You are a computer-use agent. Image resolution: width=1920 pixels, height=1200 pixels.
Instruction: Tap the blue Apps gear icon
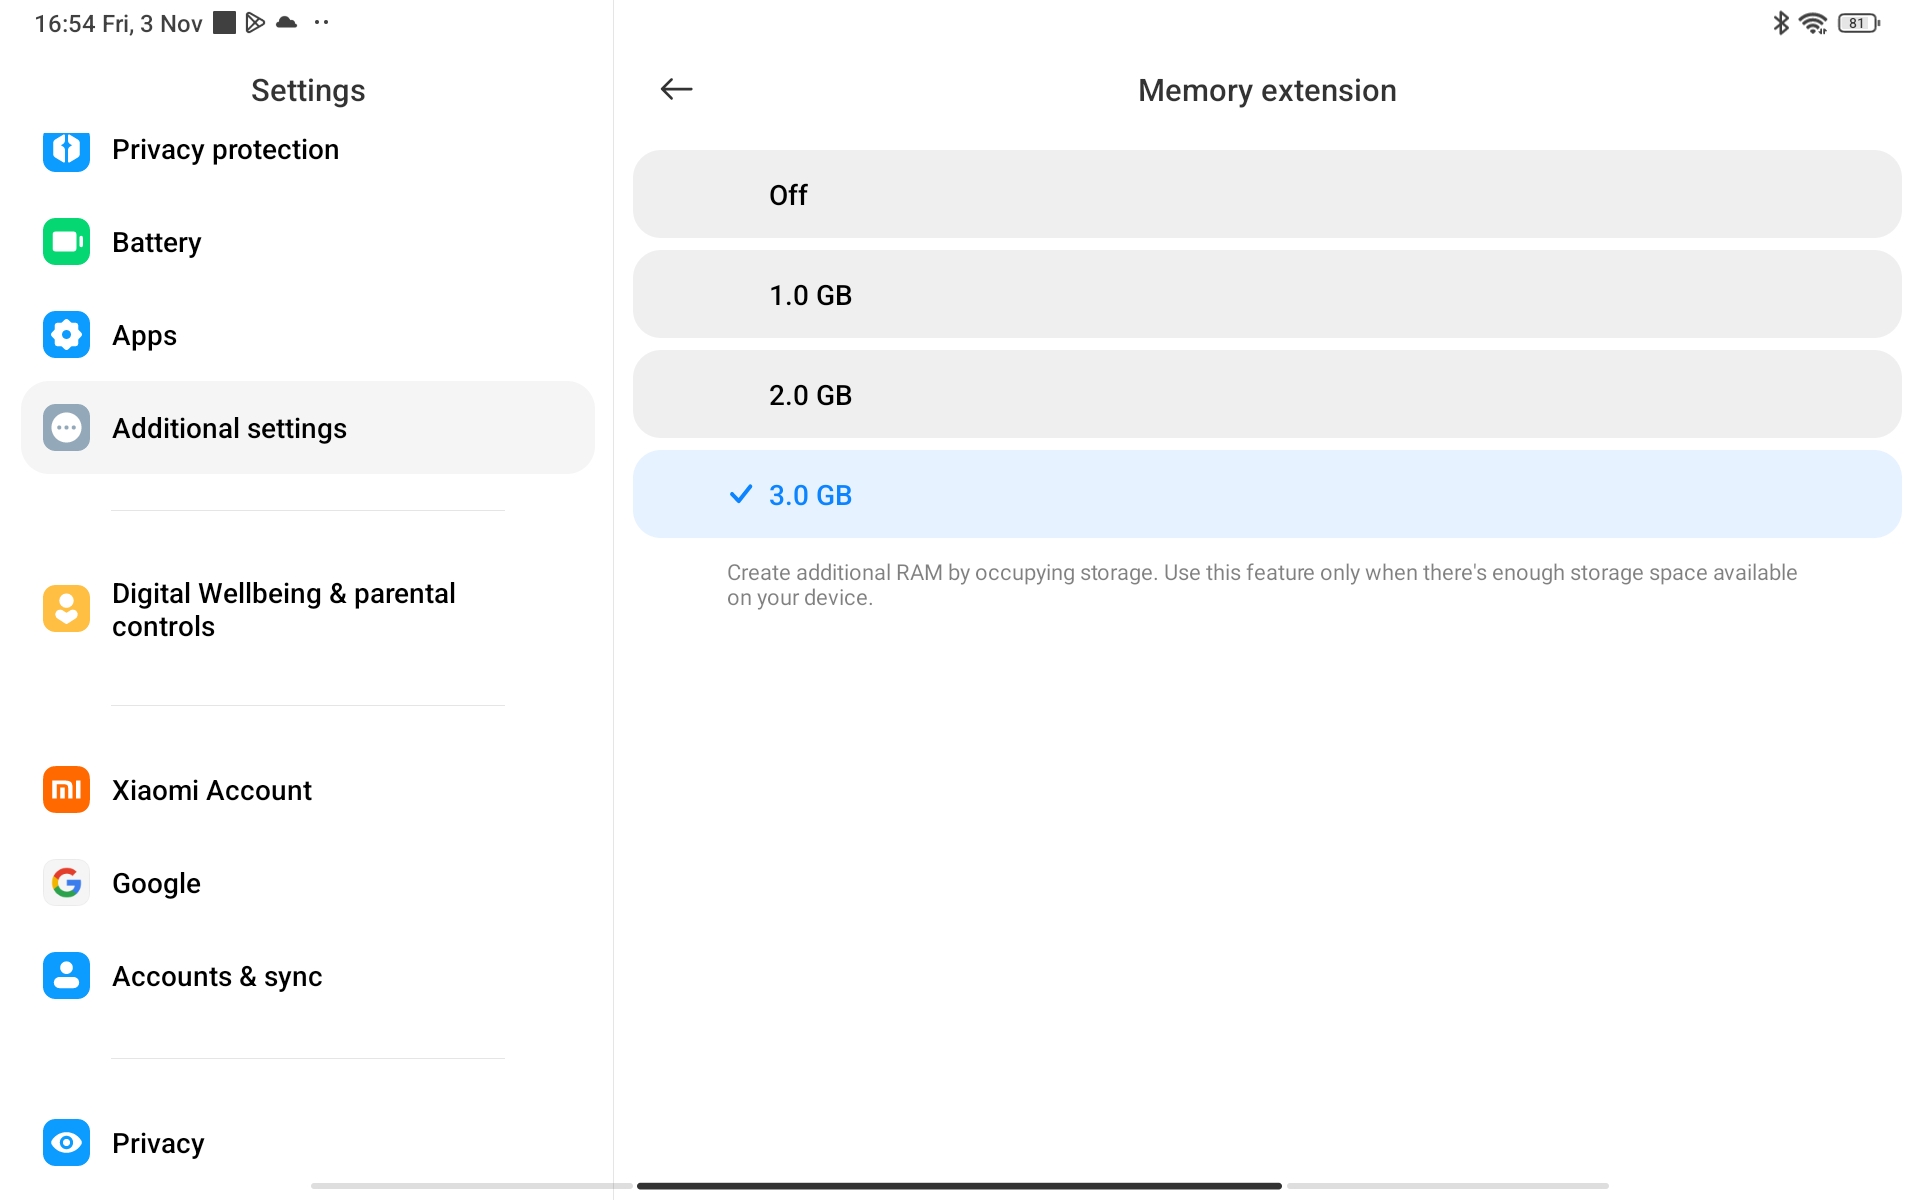pos(66,335)
